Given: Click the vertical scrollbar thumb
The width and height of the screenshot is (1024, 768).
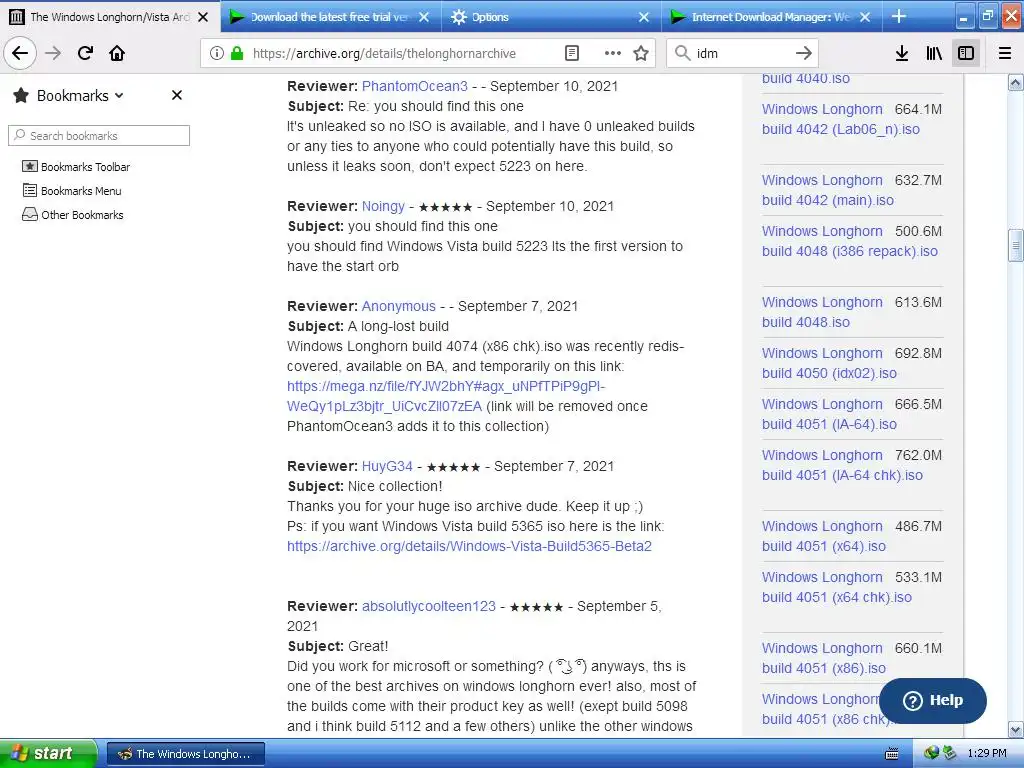Looking at the screenshot, I should [1016, 246].
